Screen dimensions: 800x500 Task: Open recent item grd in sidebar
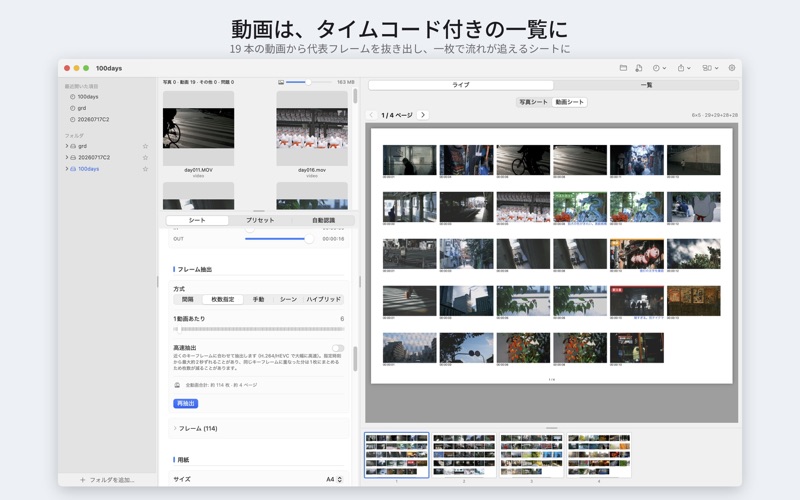tap(82, 108)
